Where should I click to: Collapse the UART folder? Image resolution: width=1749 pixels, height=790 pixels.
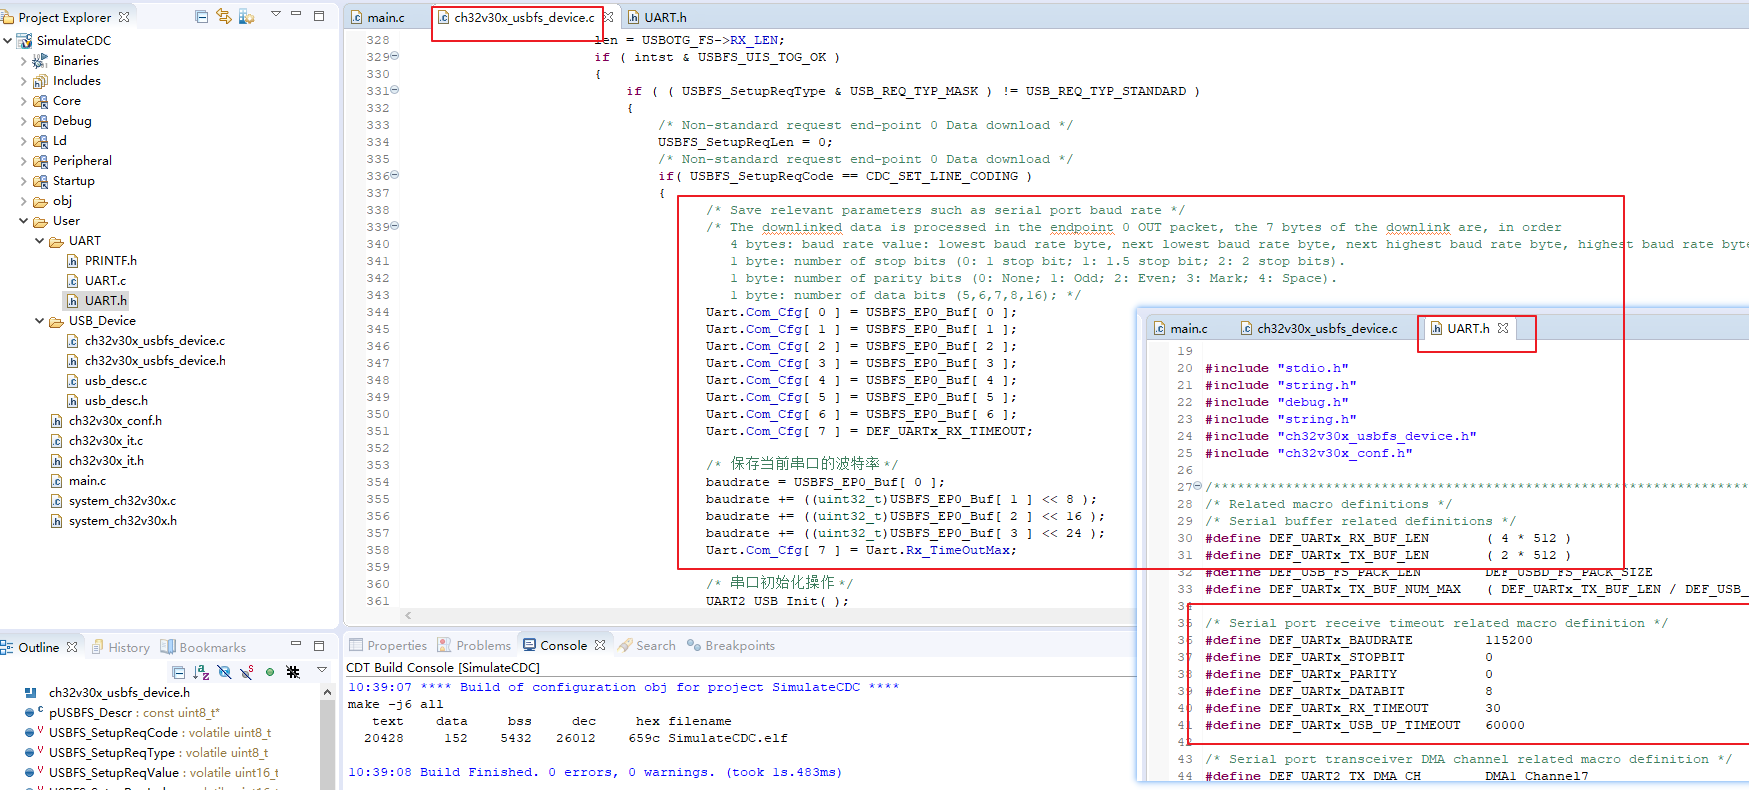40,241
